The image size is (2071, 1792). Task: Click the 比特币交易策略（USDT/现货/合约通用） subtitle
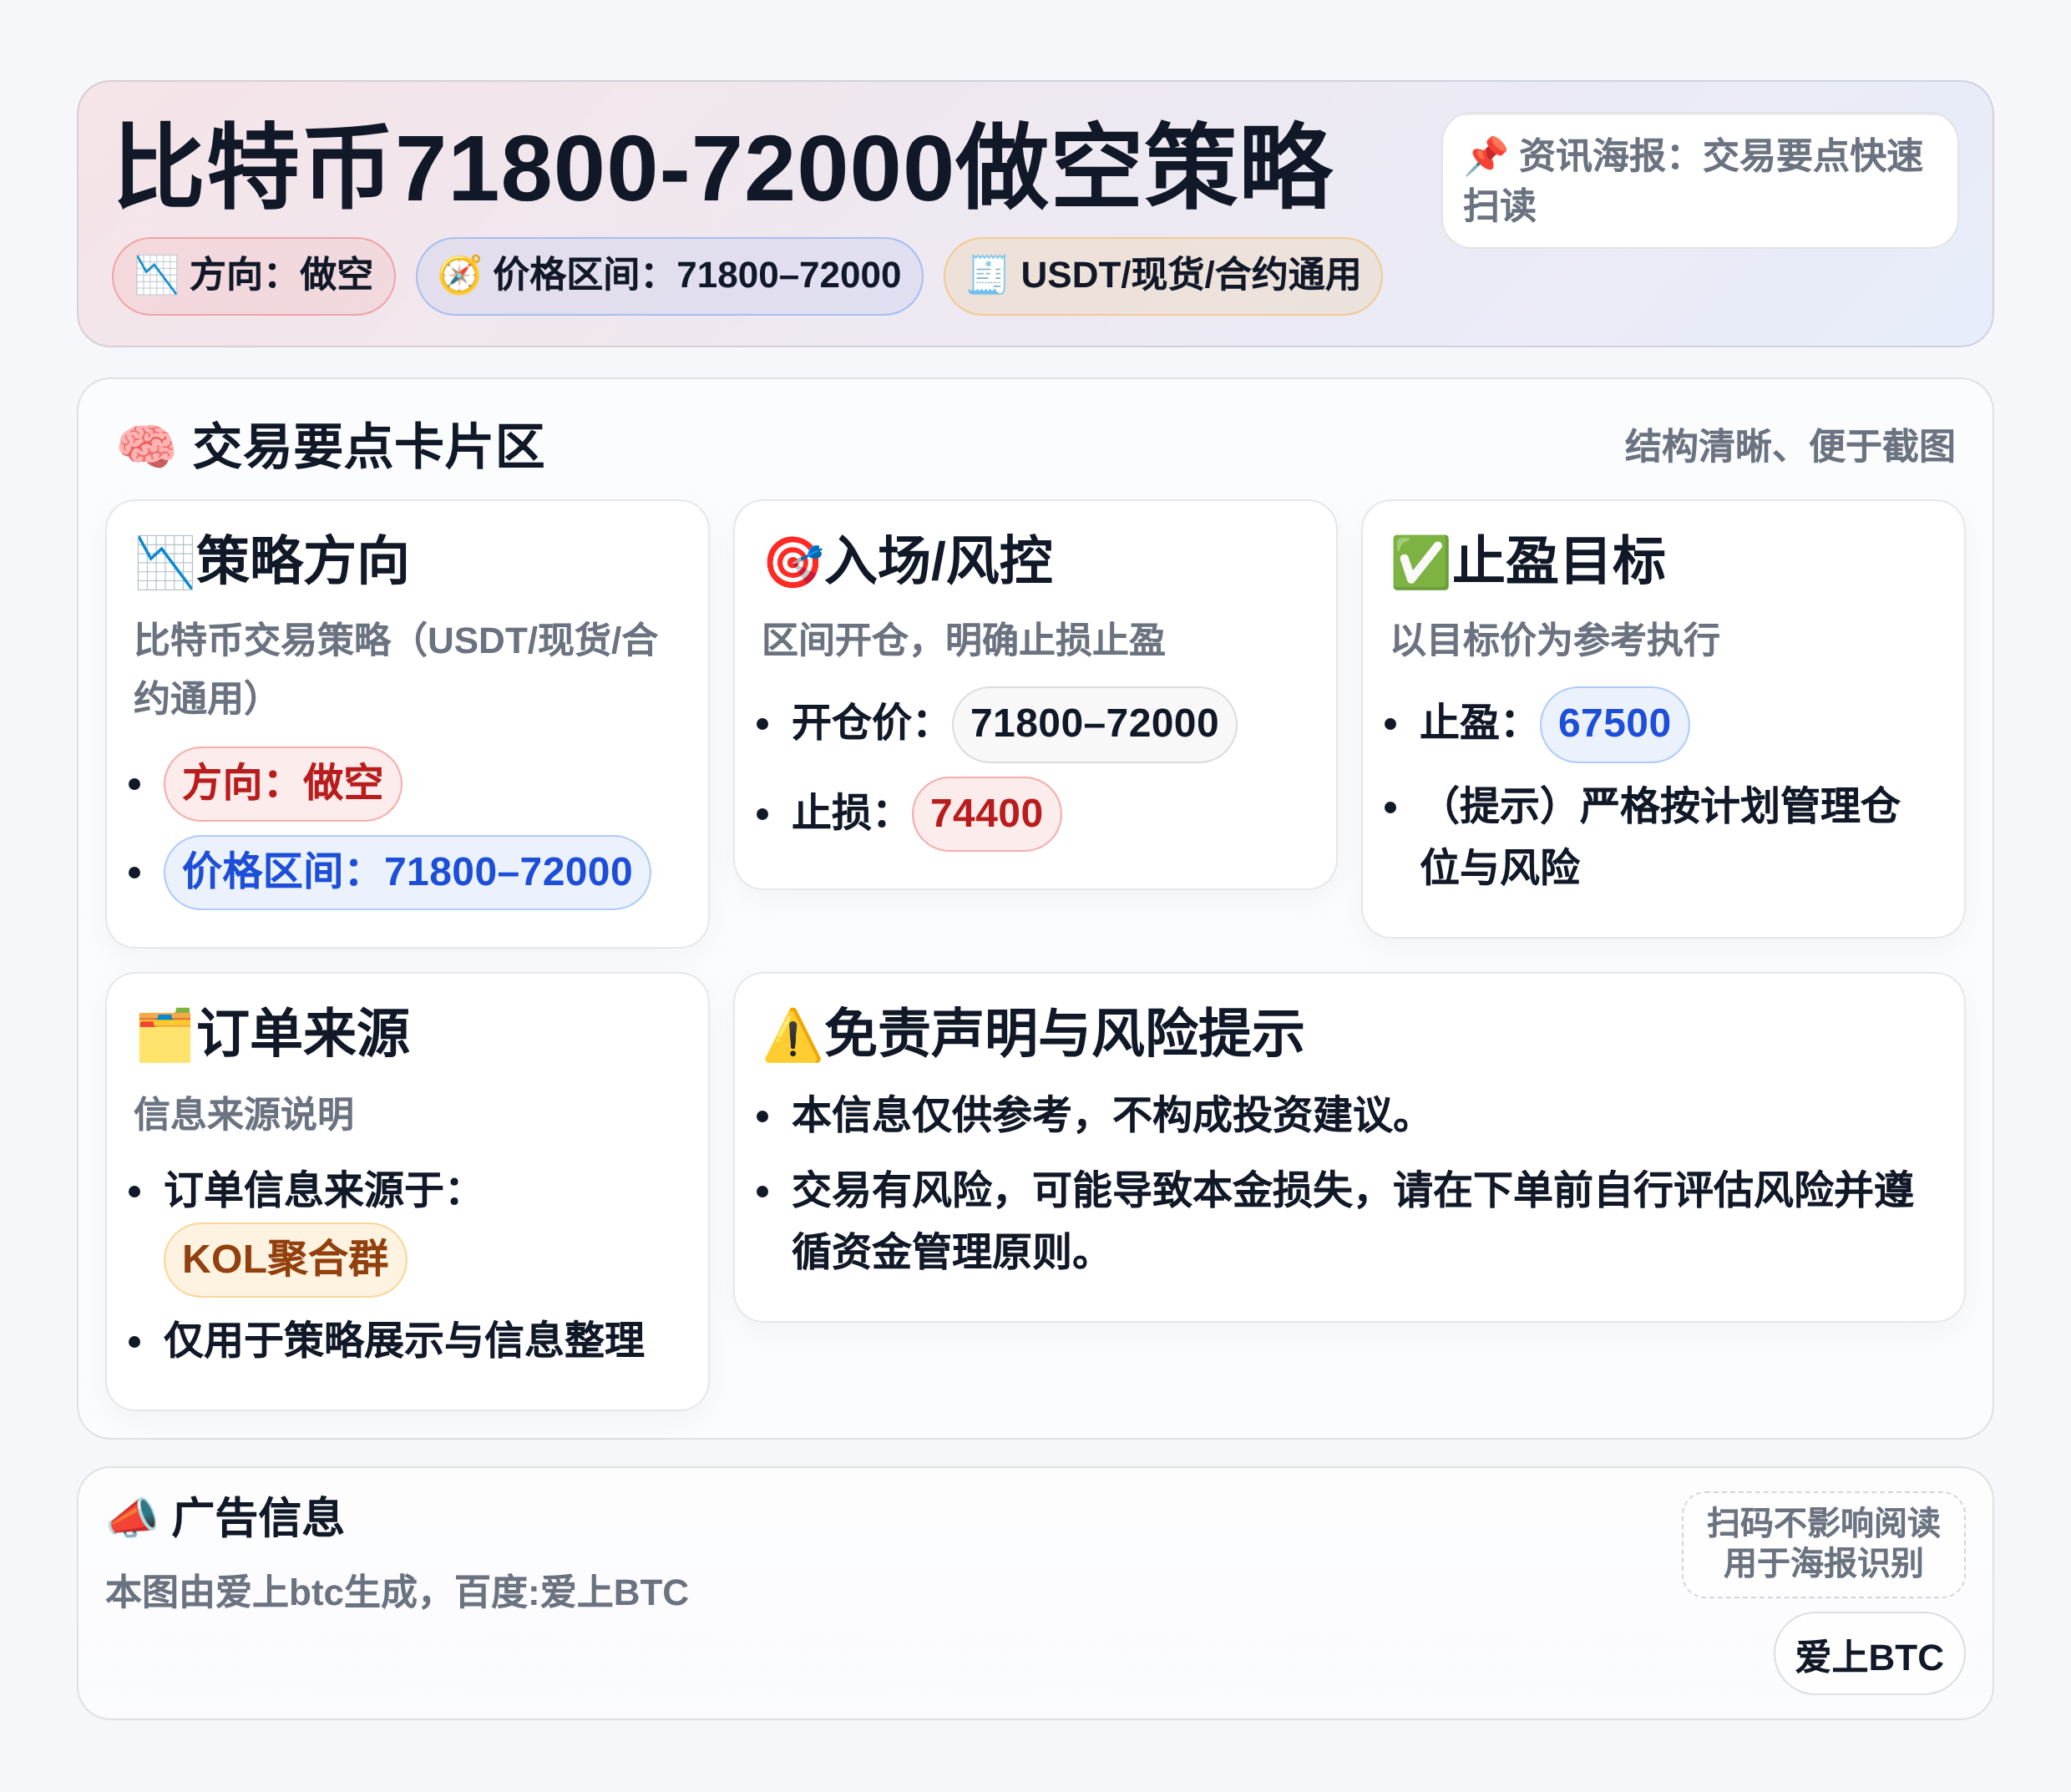[396, 668]
